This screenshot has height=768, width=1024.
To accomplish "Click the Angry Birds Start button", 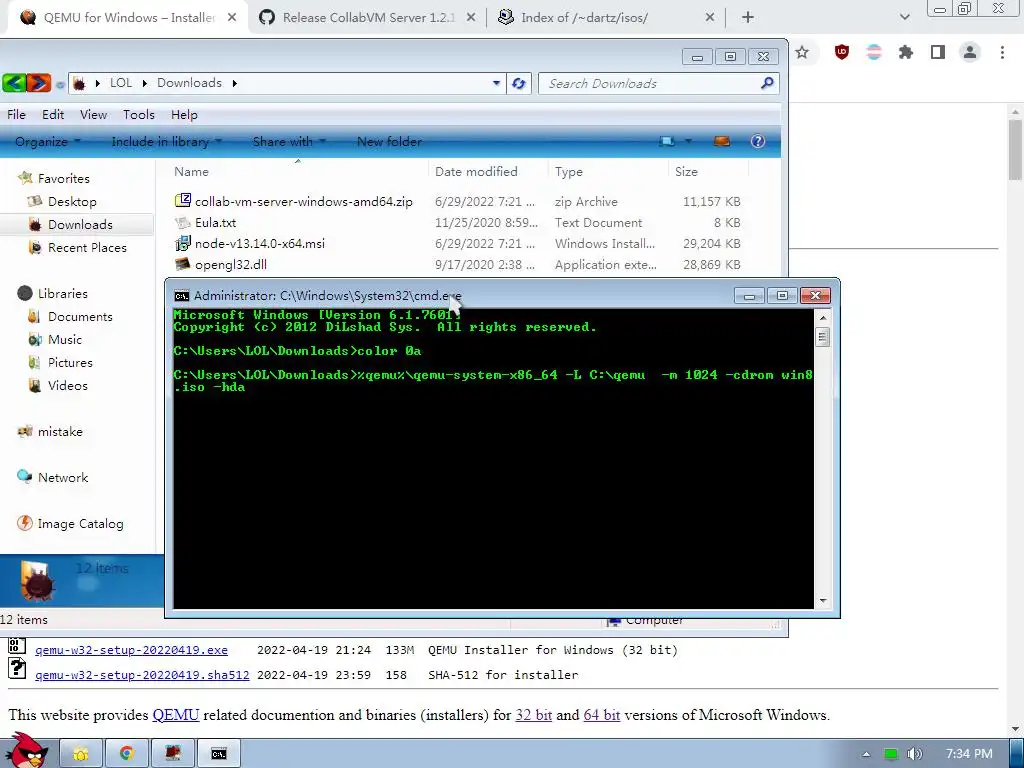I will coord(26,751).
